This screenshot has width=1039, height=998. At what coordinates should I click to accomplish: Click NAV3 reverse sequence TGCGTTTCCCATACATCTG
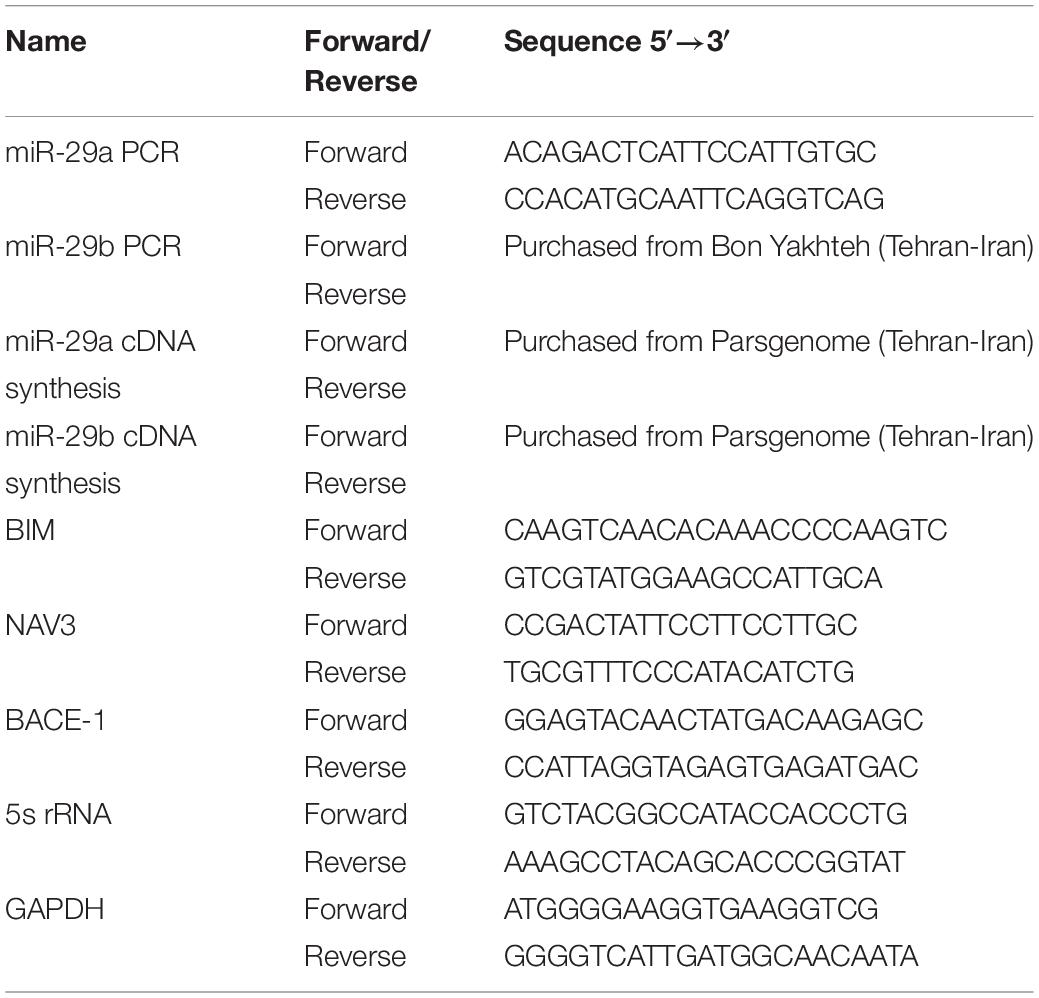coord(679,673)
